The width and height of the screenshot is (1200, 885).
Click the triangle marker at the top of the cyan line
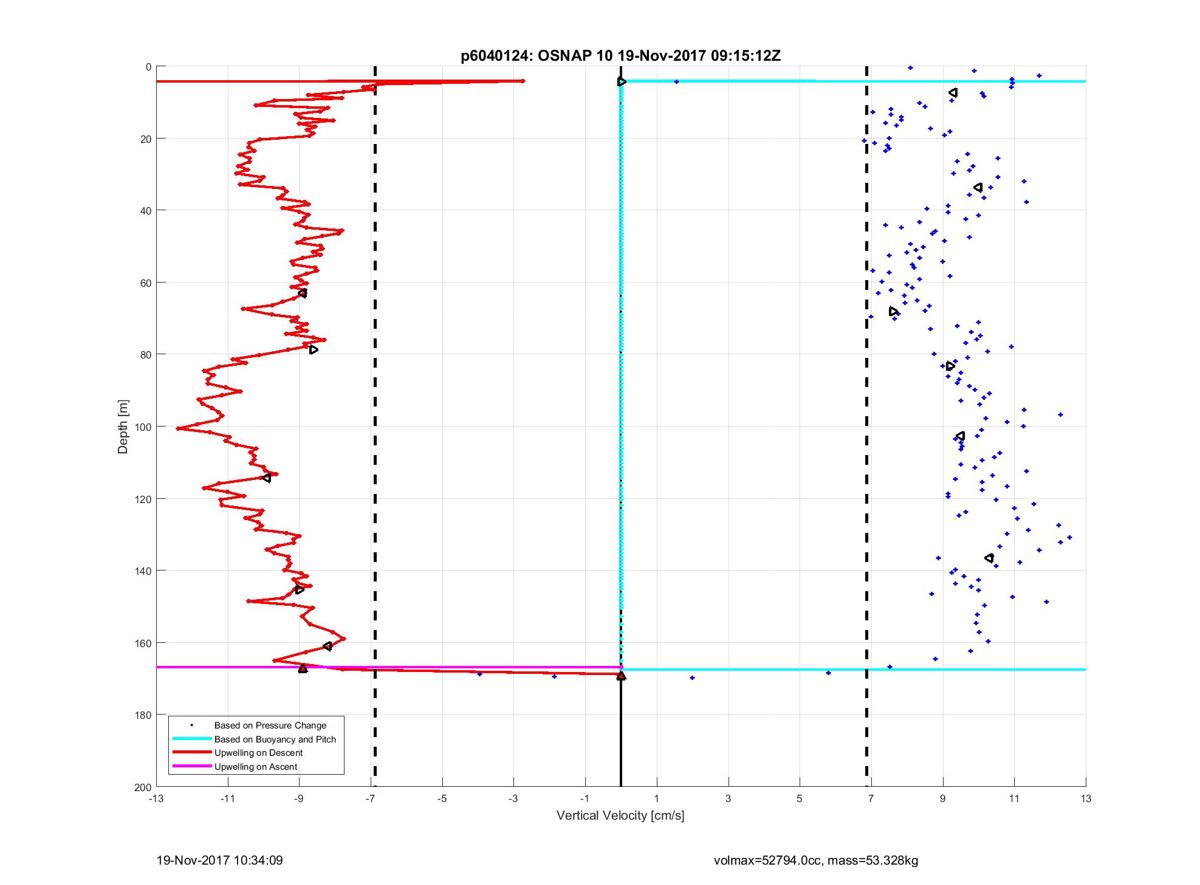[x=621, y=81]
